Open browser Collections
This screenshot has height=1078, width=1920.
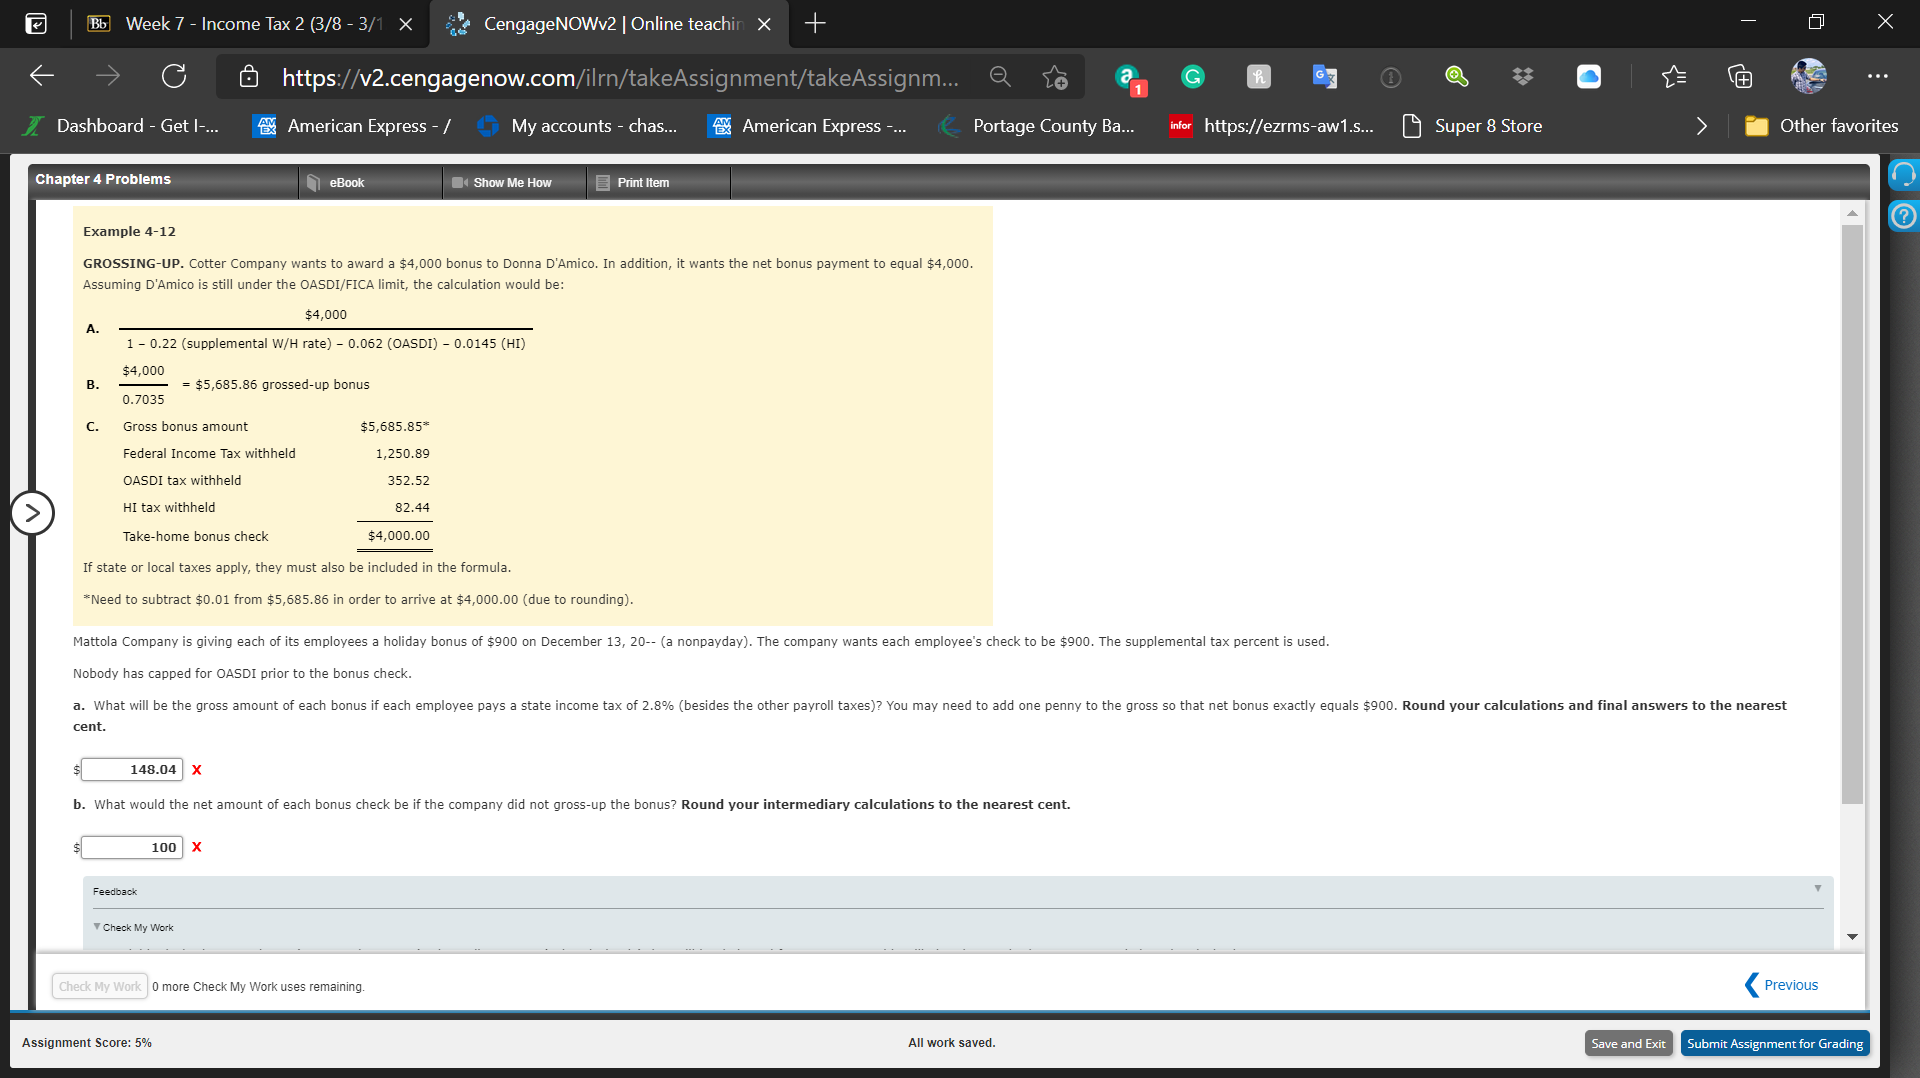coord(1739,76)
